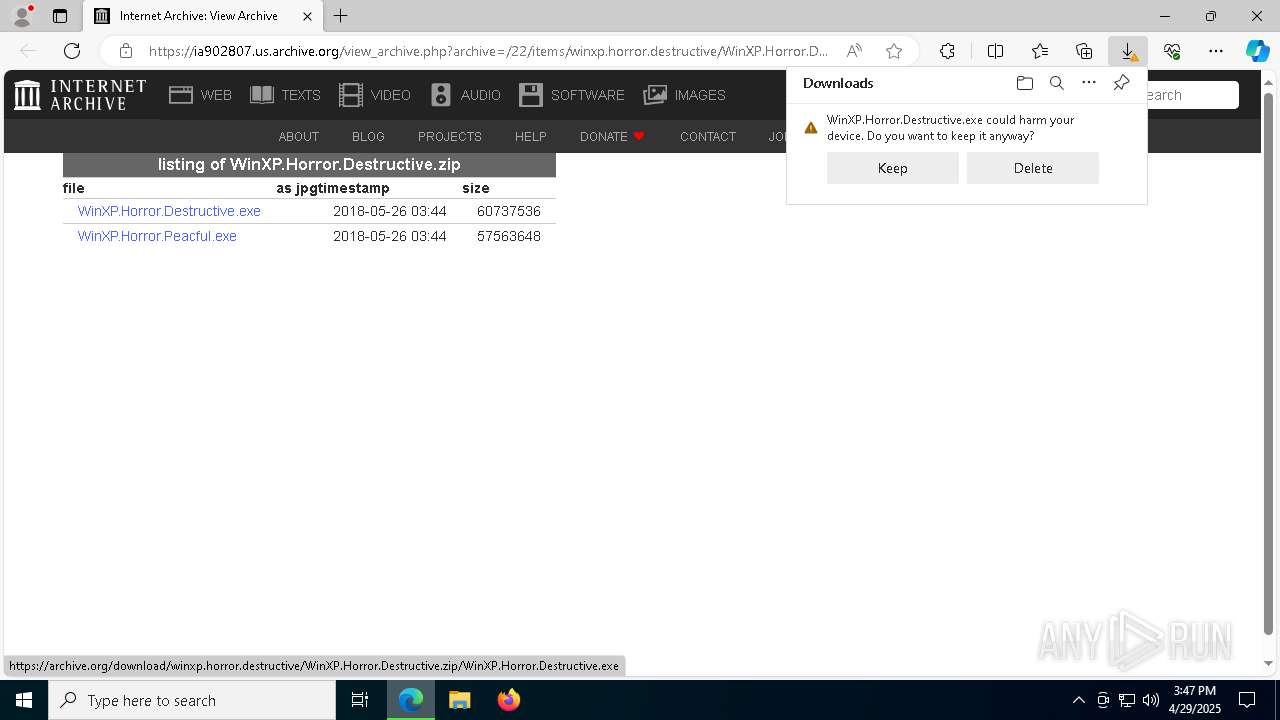Click the taskbar clock and date

pyautogui.click(x=1195, y=700)
